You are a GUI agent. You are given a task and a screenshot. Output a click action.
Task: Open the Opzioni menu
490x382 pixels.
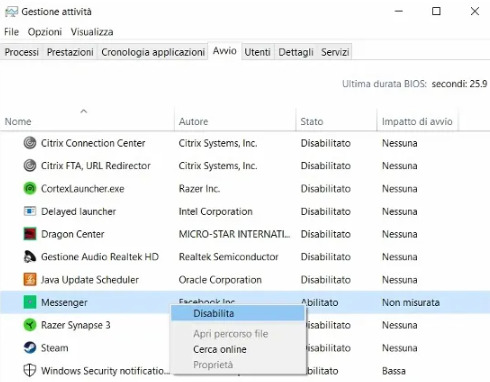45,32
